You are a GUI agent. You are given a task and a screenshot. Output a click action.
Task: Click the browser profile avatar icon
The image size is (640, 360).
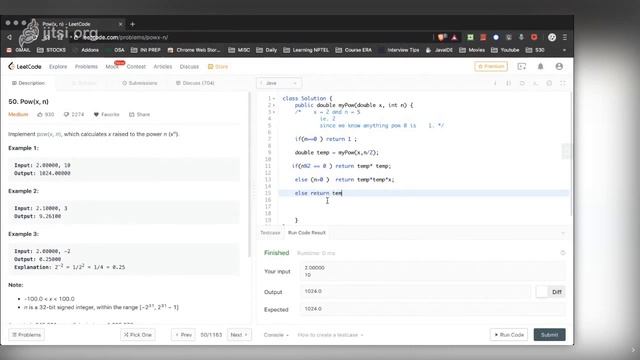(x=552, y=37)
